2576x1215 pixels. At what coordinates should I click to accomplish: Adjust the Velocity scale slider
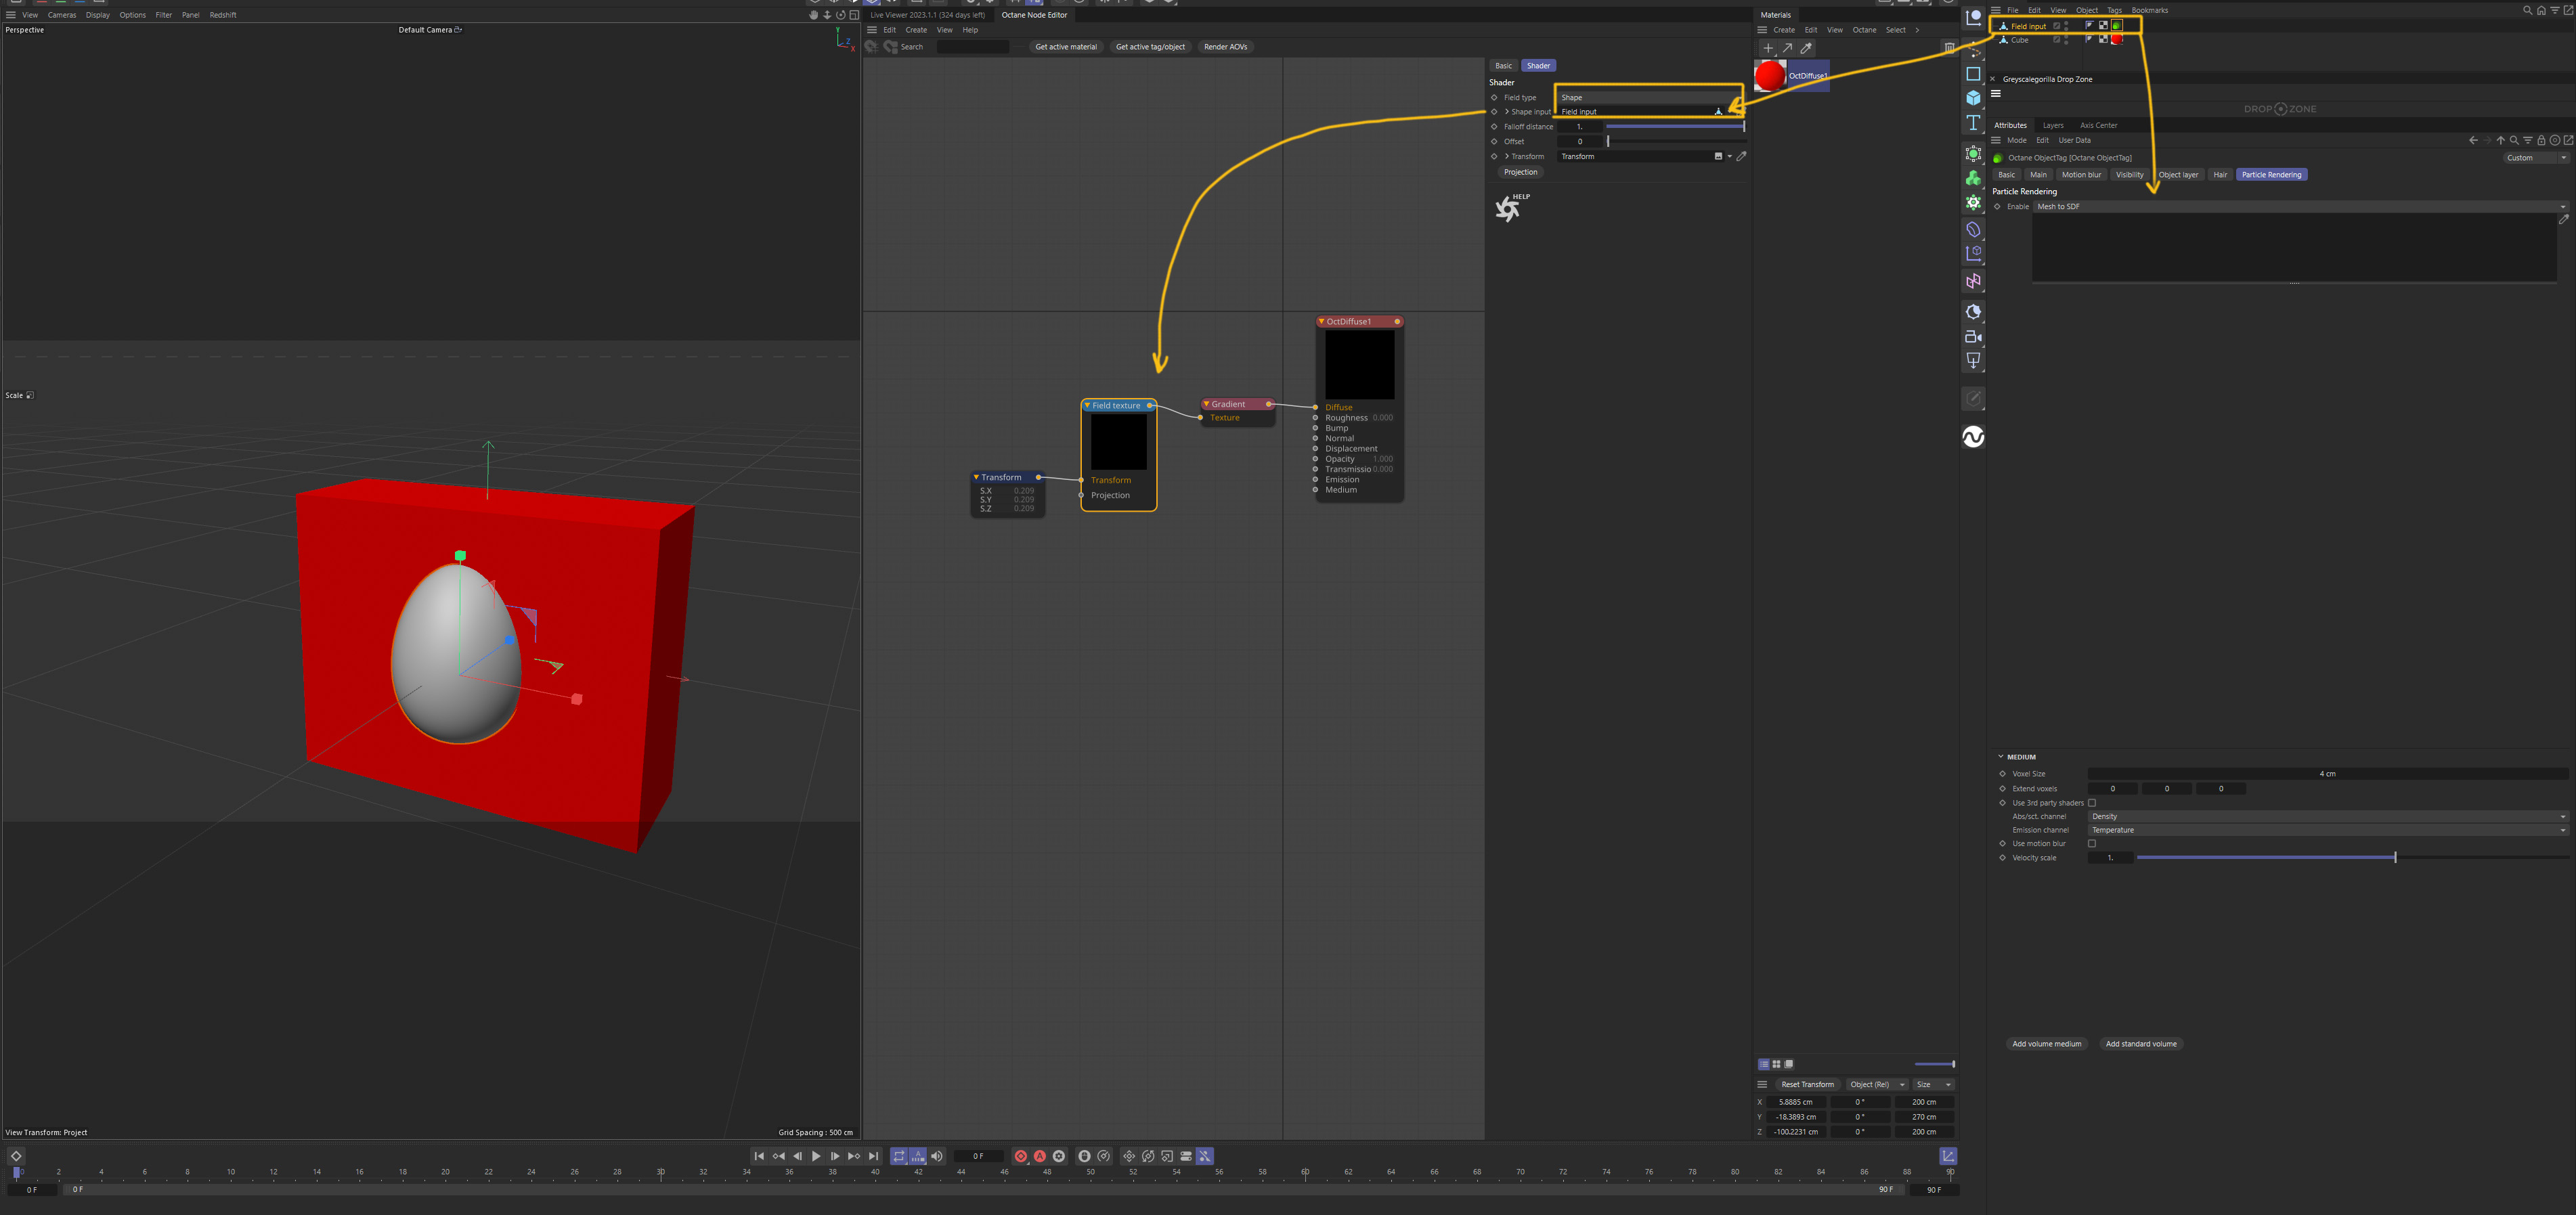click(x=2394, y=858)
